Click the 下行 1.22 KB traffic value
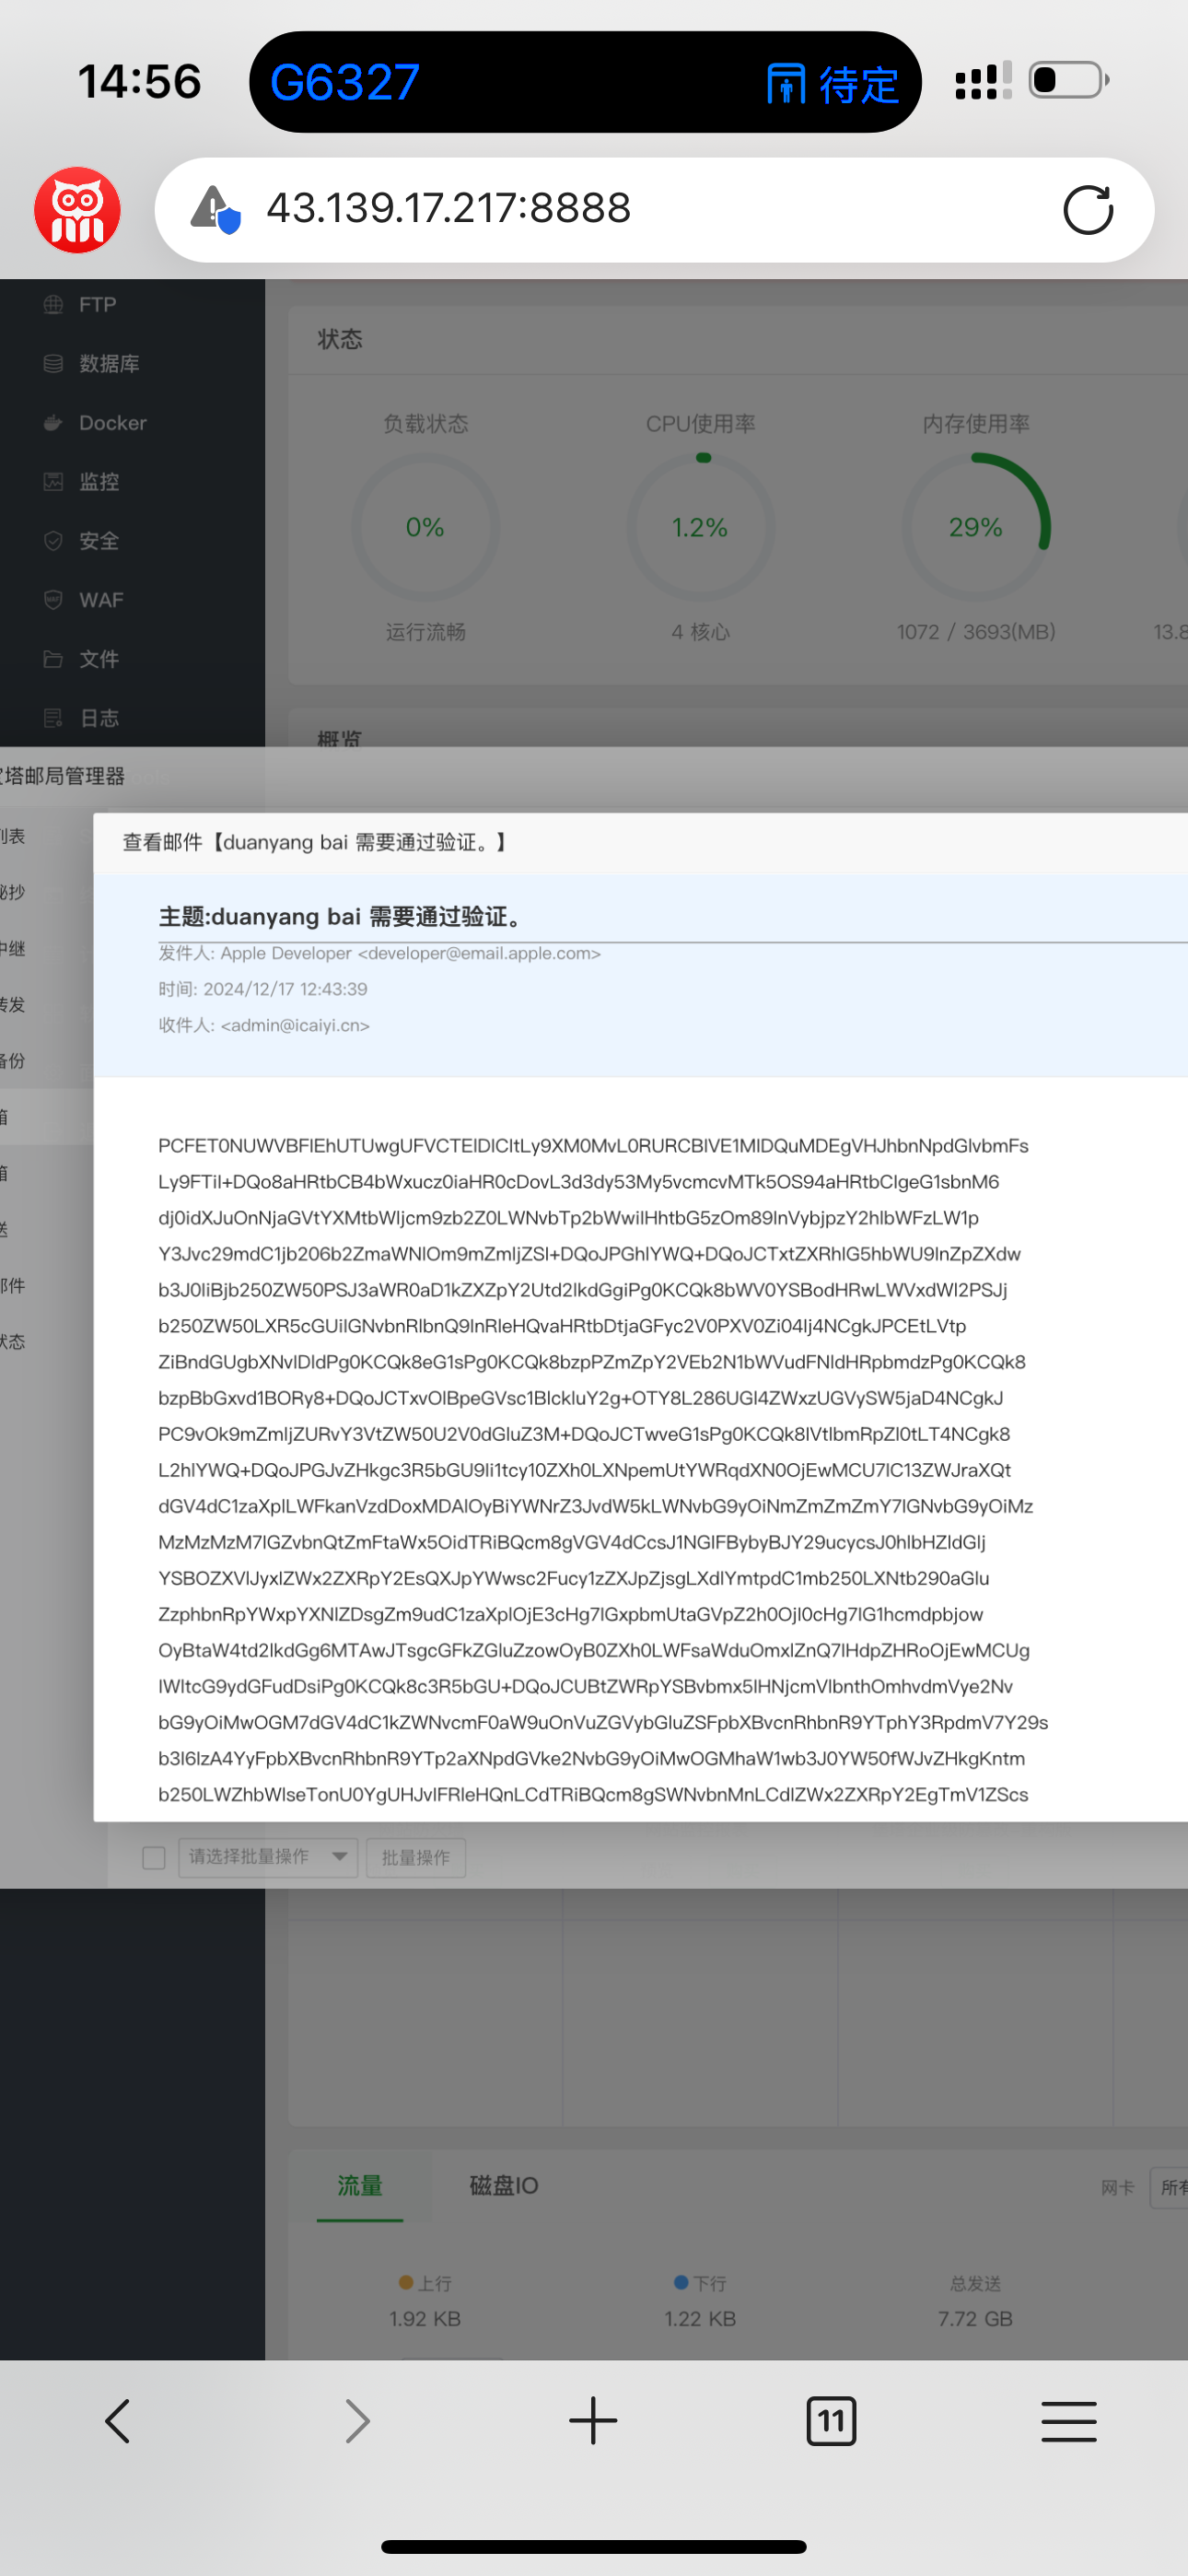 click(x=700, y=2319)
